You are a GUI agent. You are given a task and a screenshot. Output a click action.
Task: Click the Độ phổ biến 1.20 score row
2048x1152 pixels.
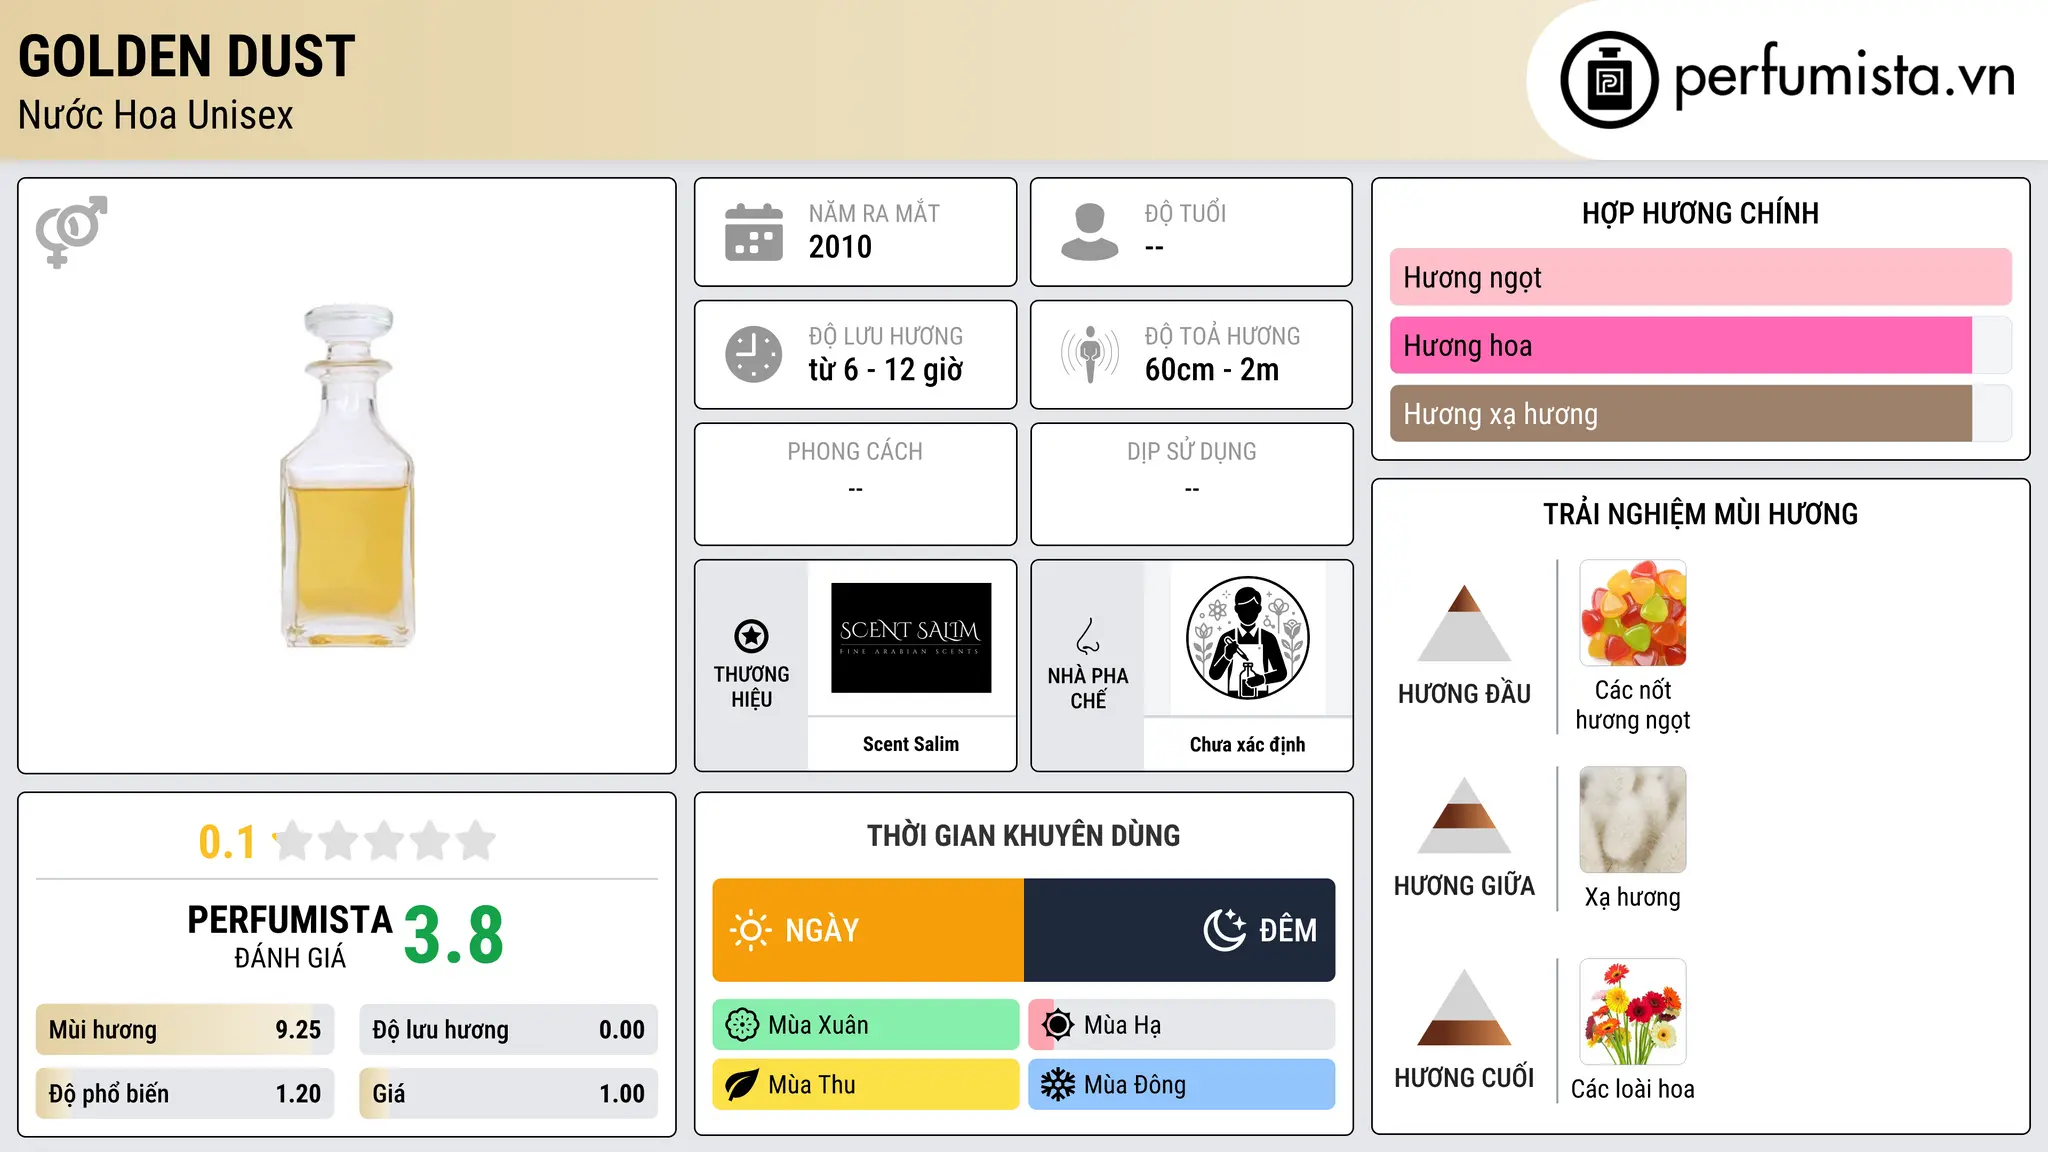point(185,1094)
